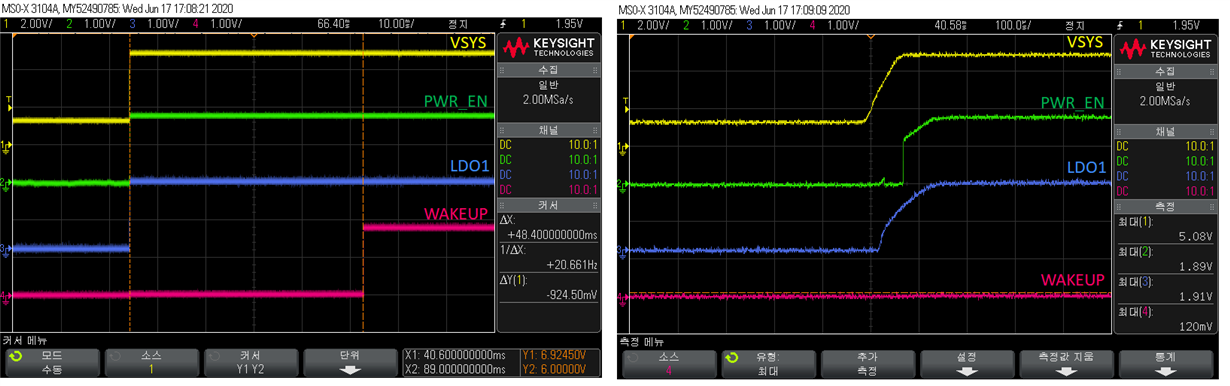Toggle channel 1 2.00V/ indicator on left scope
The height and width of the screenshot is (386, 1230).
(28, 22)
